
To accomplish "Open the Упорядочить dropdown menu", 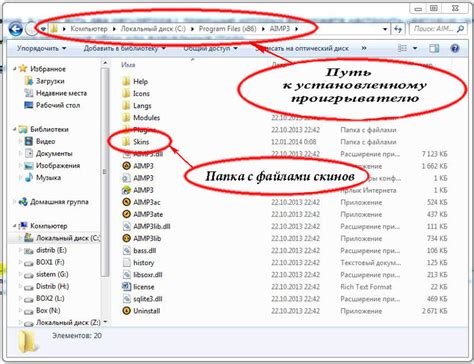I will click(x=42, y=48).
